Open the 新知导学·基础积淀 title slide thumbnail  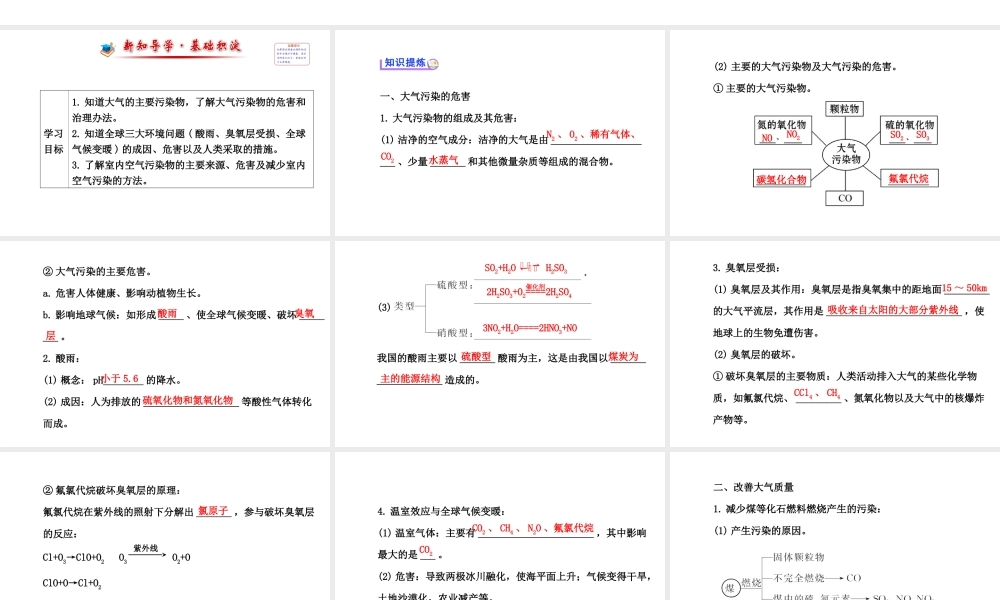165,133
